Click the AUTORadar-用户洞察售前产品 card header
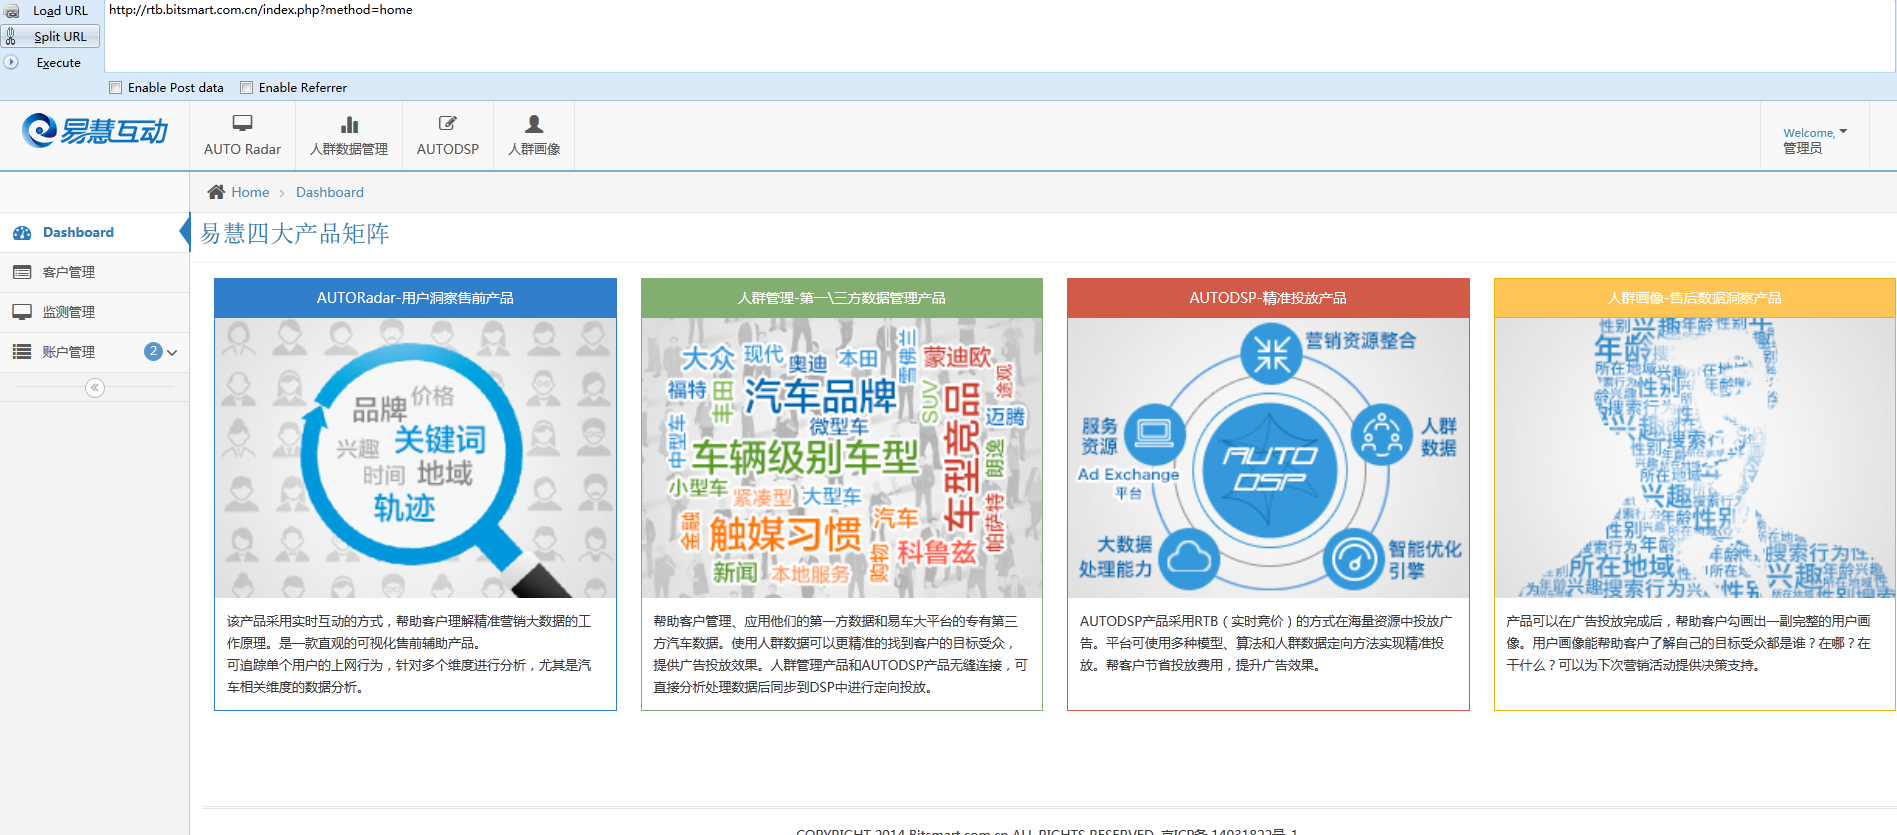Image resolution: width=1897 pixels, height=835 pixels. (x=415, y=298)
